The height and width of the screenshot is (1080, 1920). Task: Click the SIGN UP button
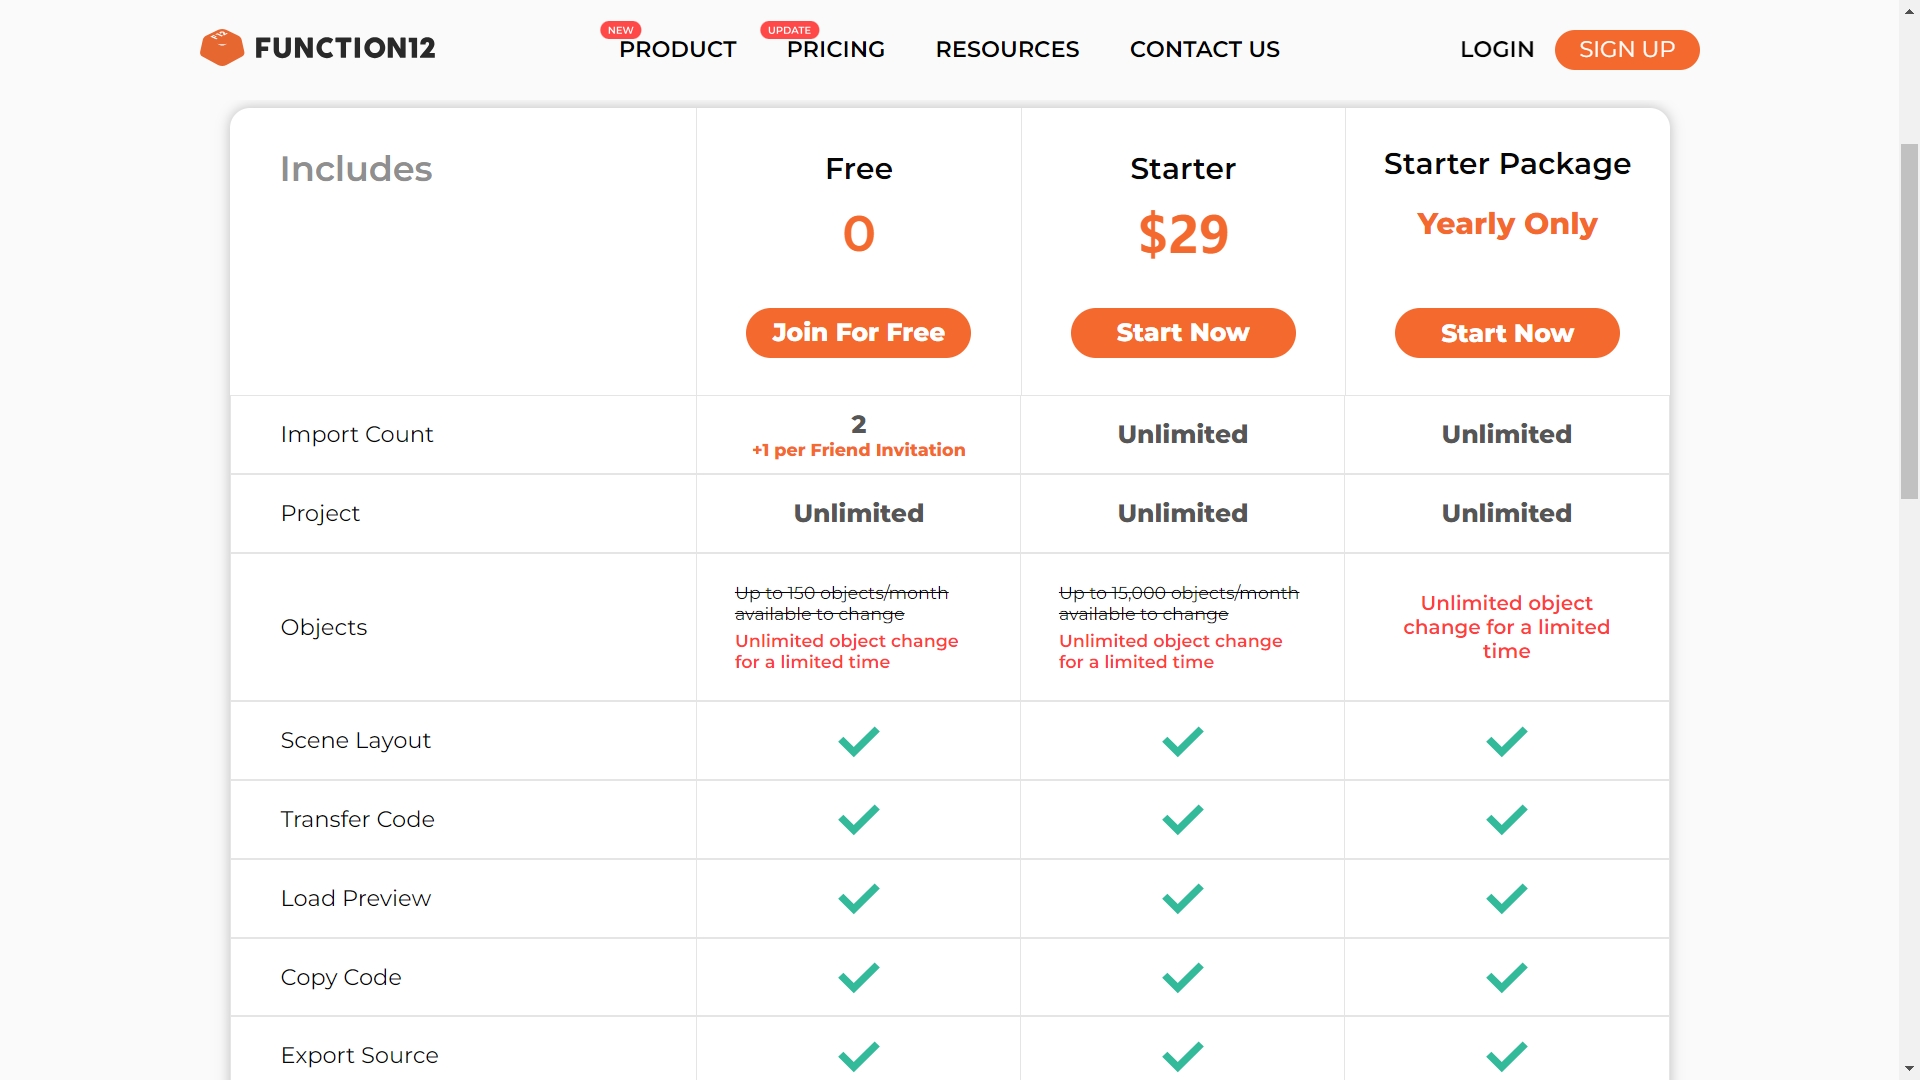1627,50
